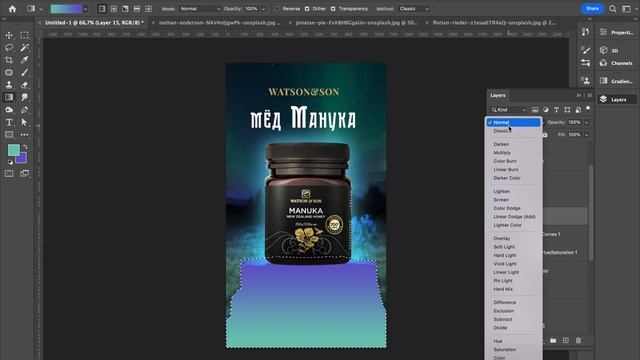
Task: Toggle the Reverse gradient checkbox
Action: coord(278,9)
